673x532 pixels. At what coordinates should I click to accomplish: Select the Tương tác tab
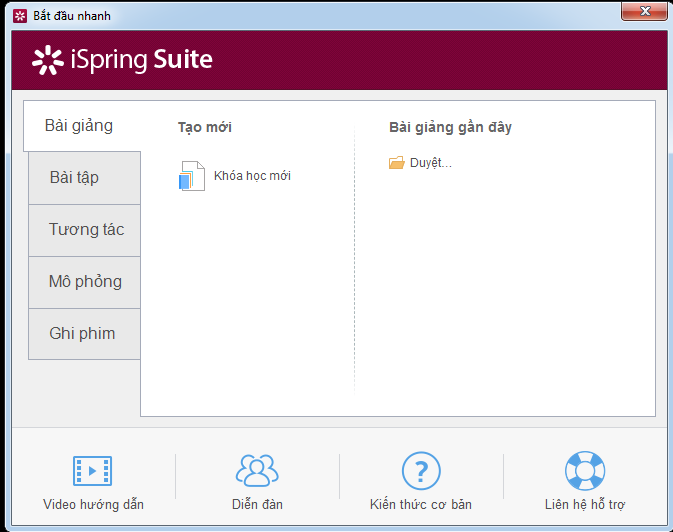click(85, 230)
